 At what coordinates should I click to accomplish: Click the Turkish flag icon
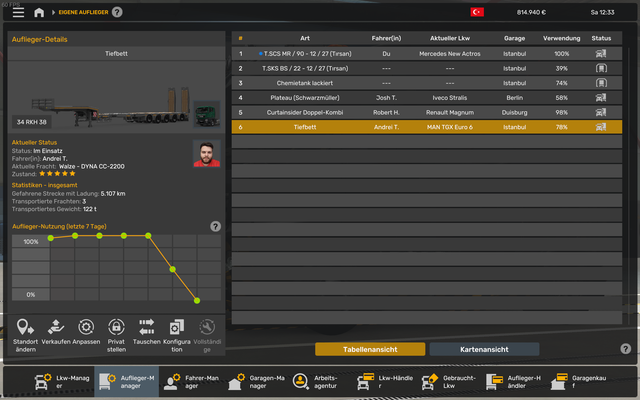[x=477, y=12]
